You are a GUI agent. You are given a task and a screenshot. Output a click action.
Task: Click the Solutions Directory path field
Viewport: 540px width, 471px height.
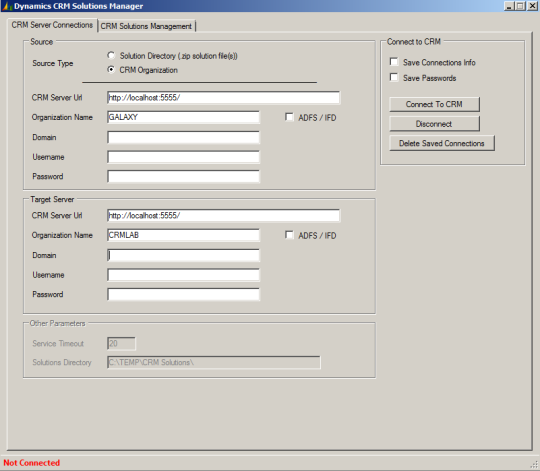[214, 363]
